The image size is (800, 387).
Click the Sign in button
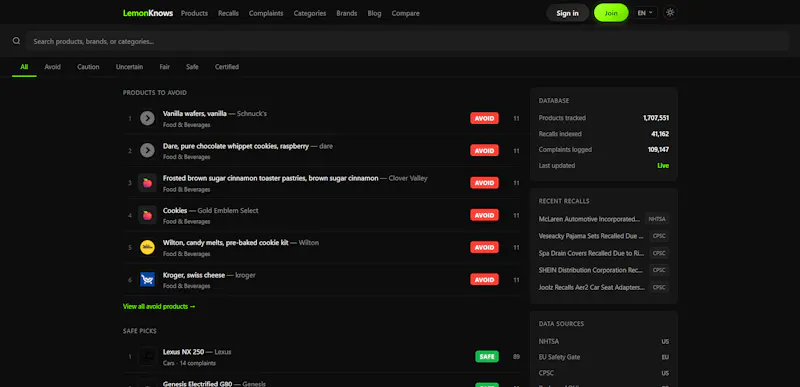567,13
